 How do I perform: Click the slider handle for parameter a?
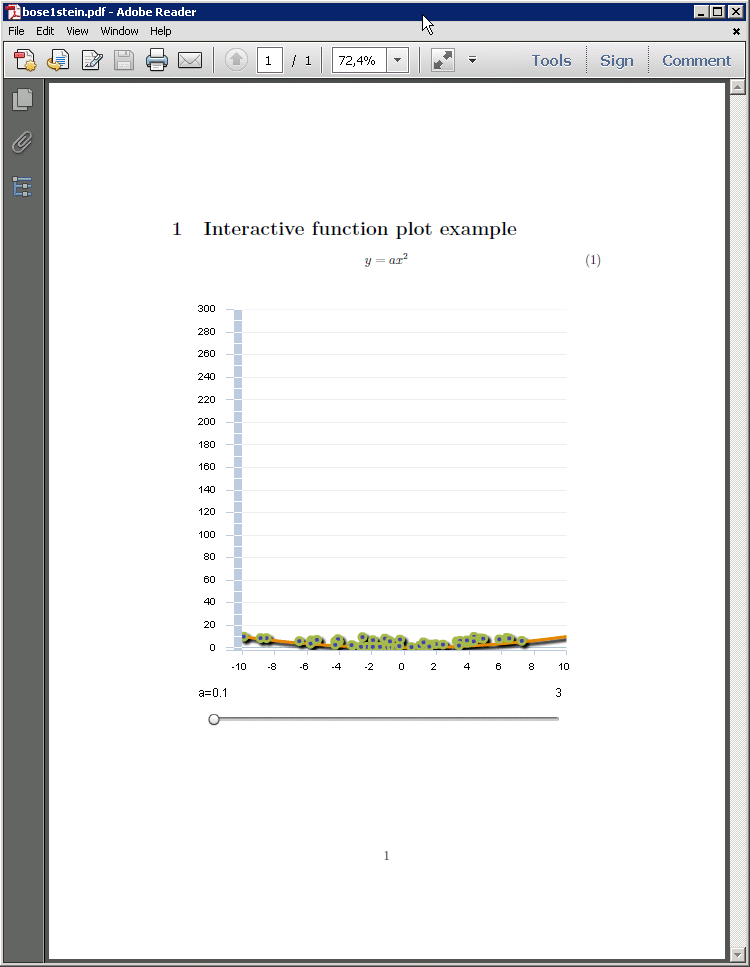click(214, 719)
